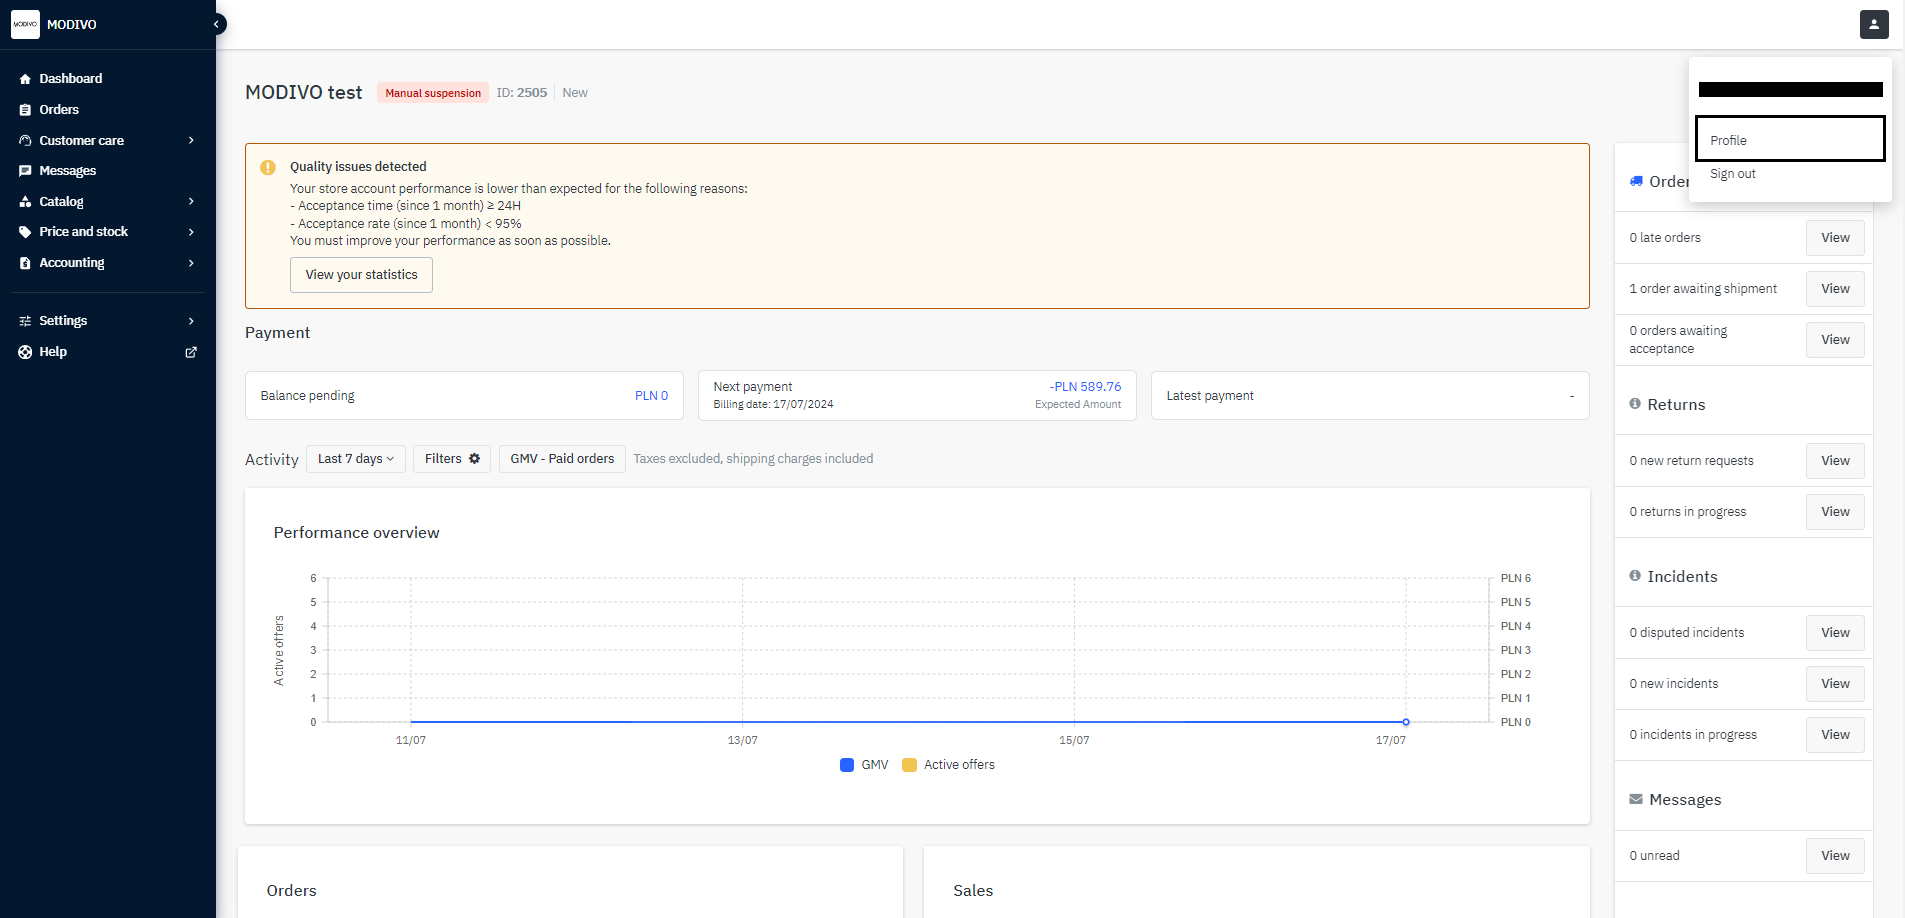Image resolution: width=1905 pixels, height=918 pixels.
Task: Click the Next payment card
Action: click(x=917, y=396)
